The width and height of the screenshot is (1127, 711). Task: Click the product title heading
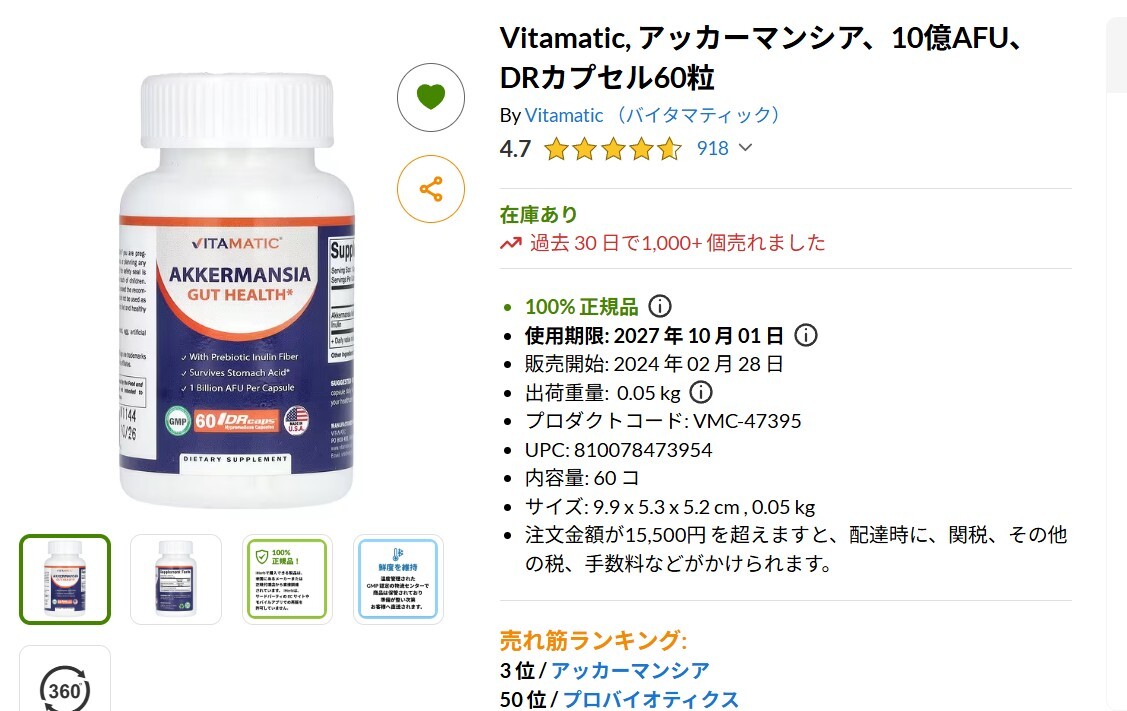point(762,58)
